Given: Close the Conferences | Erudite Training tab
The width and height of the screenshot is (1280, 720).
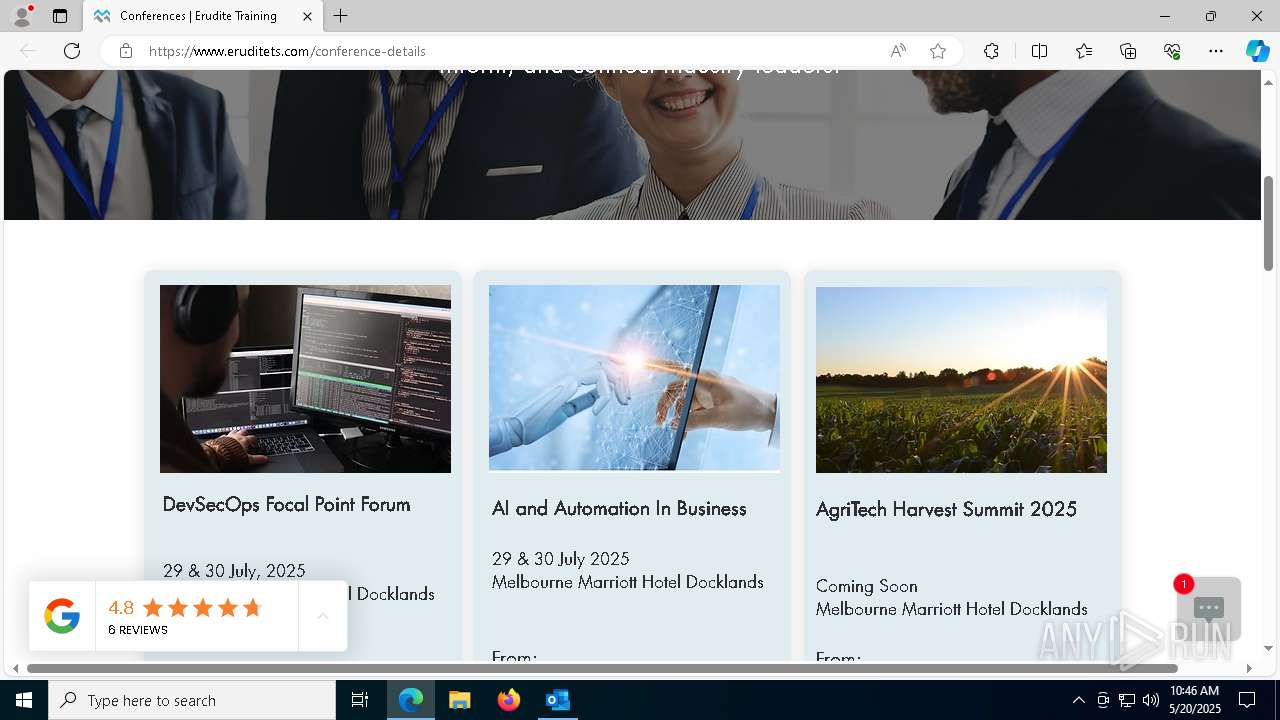Looking at the screenshot, I should coord(307,16).
